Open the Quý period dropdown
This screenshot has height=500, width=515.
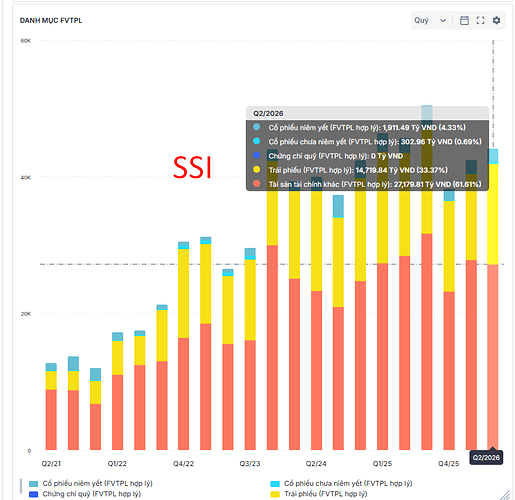430,21
